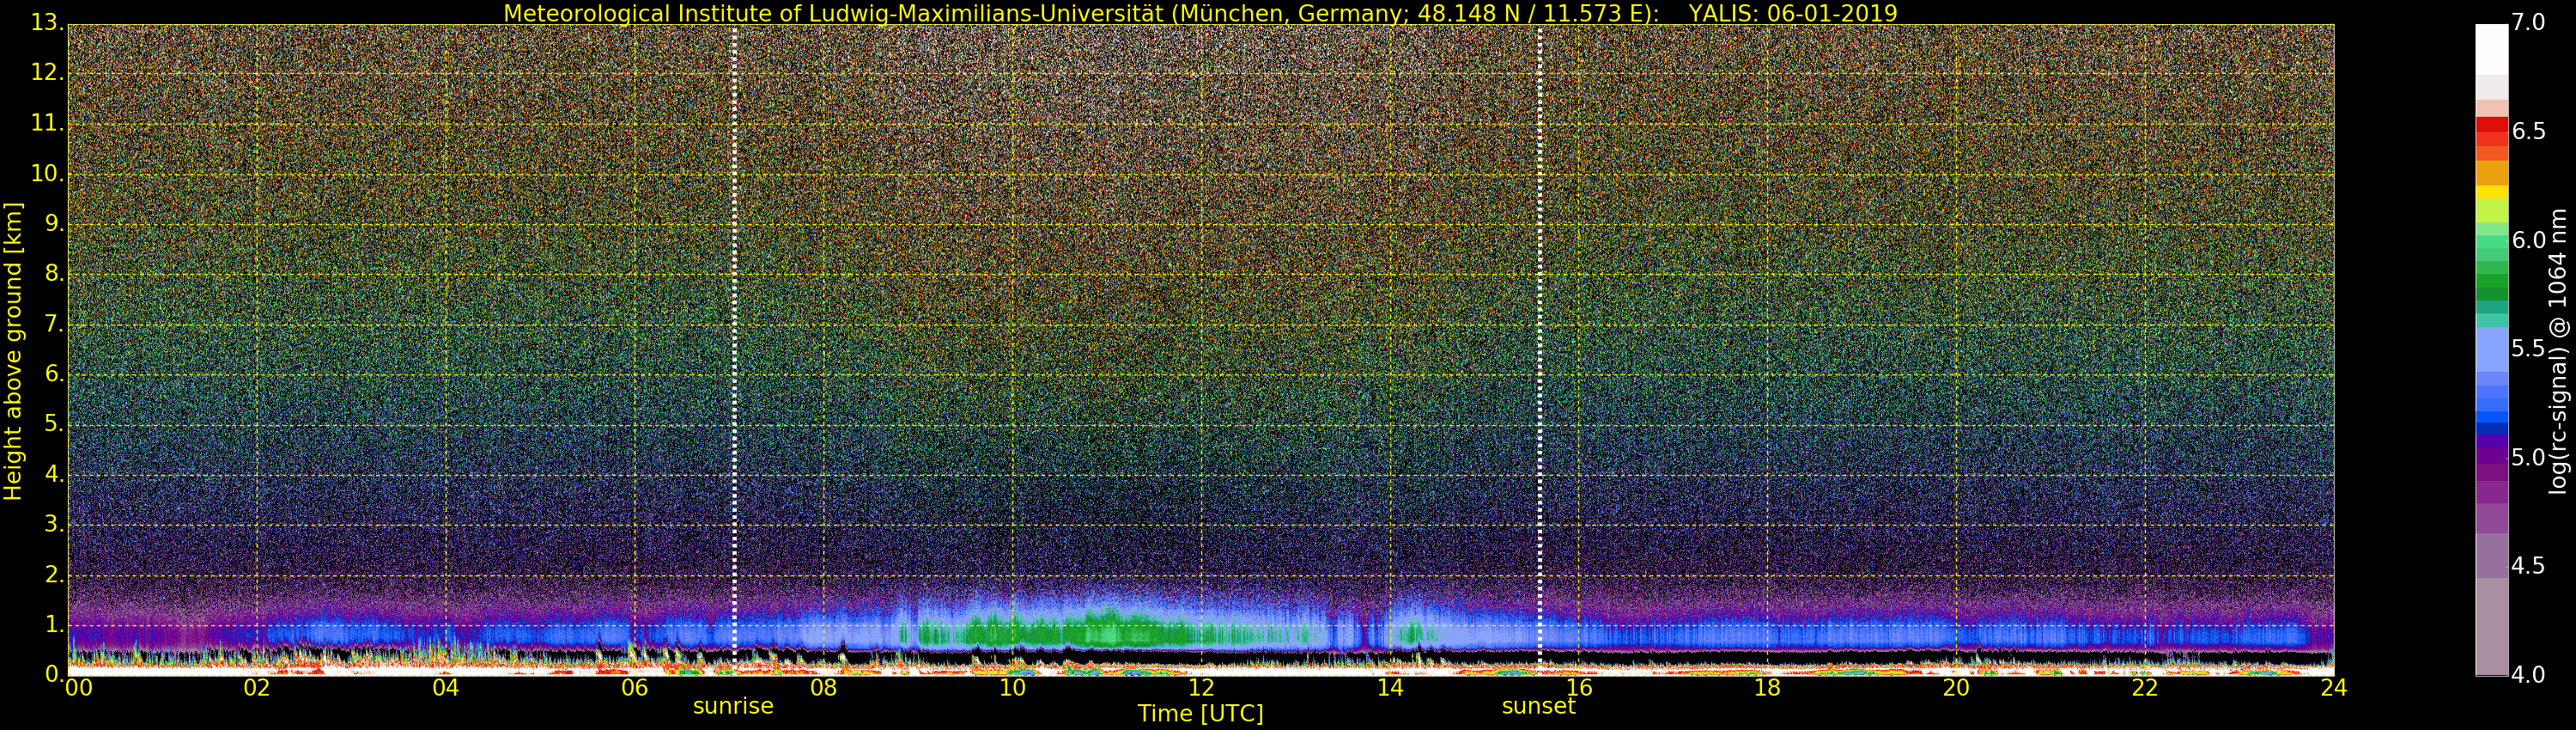Click the "8." tick on the height axis

[53, 273]
